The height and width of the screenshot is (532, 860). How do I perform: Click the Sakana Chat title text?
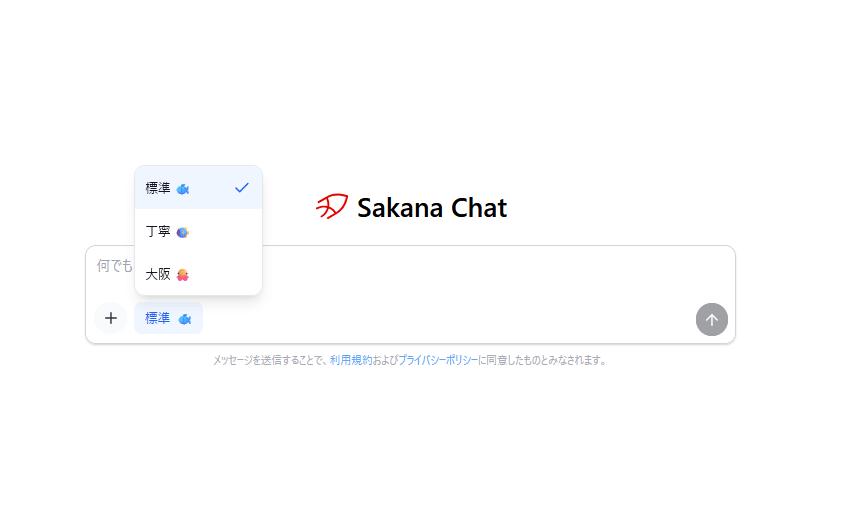[432, 208]
